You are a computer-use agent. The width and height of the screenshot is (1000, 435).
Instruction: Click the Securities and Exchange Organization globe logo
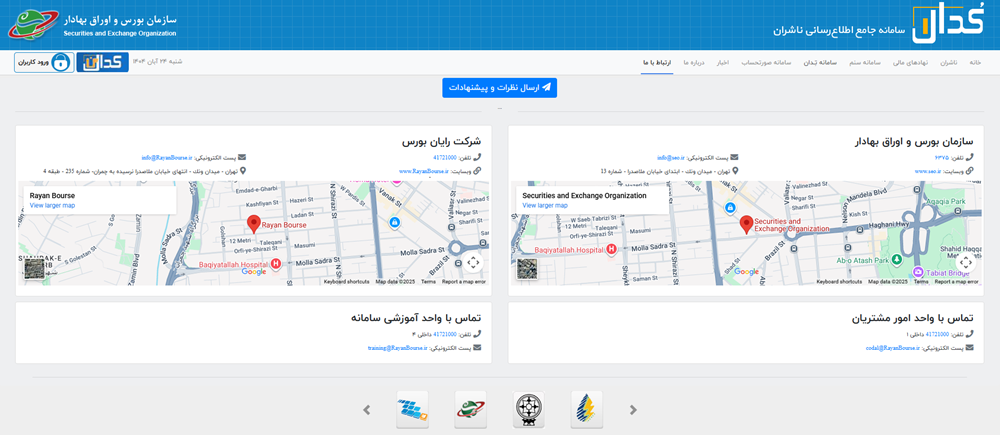(29, 24)
